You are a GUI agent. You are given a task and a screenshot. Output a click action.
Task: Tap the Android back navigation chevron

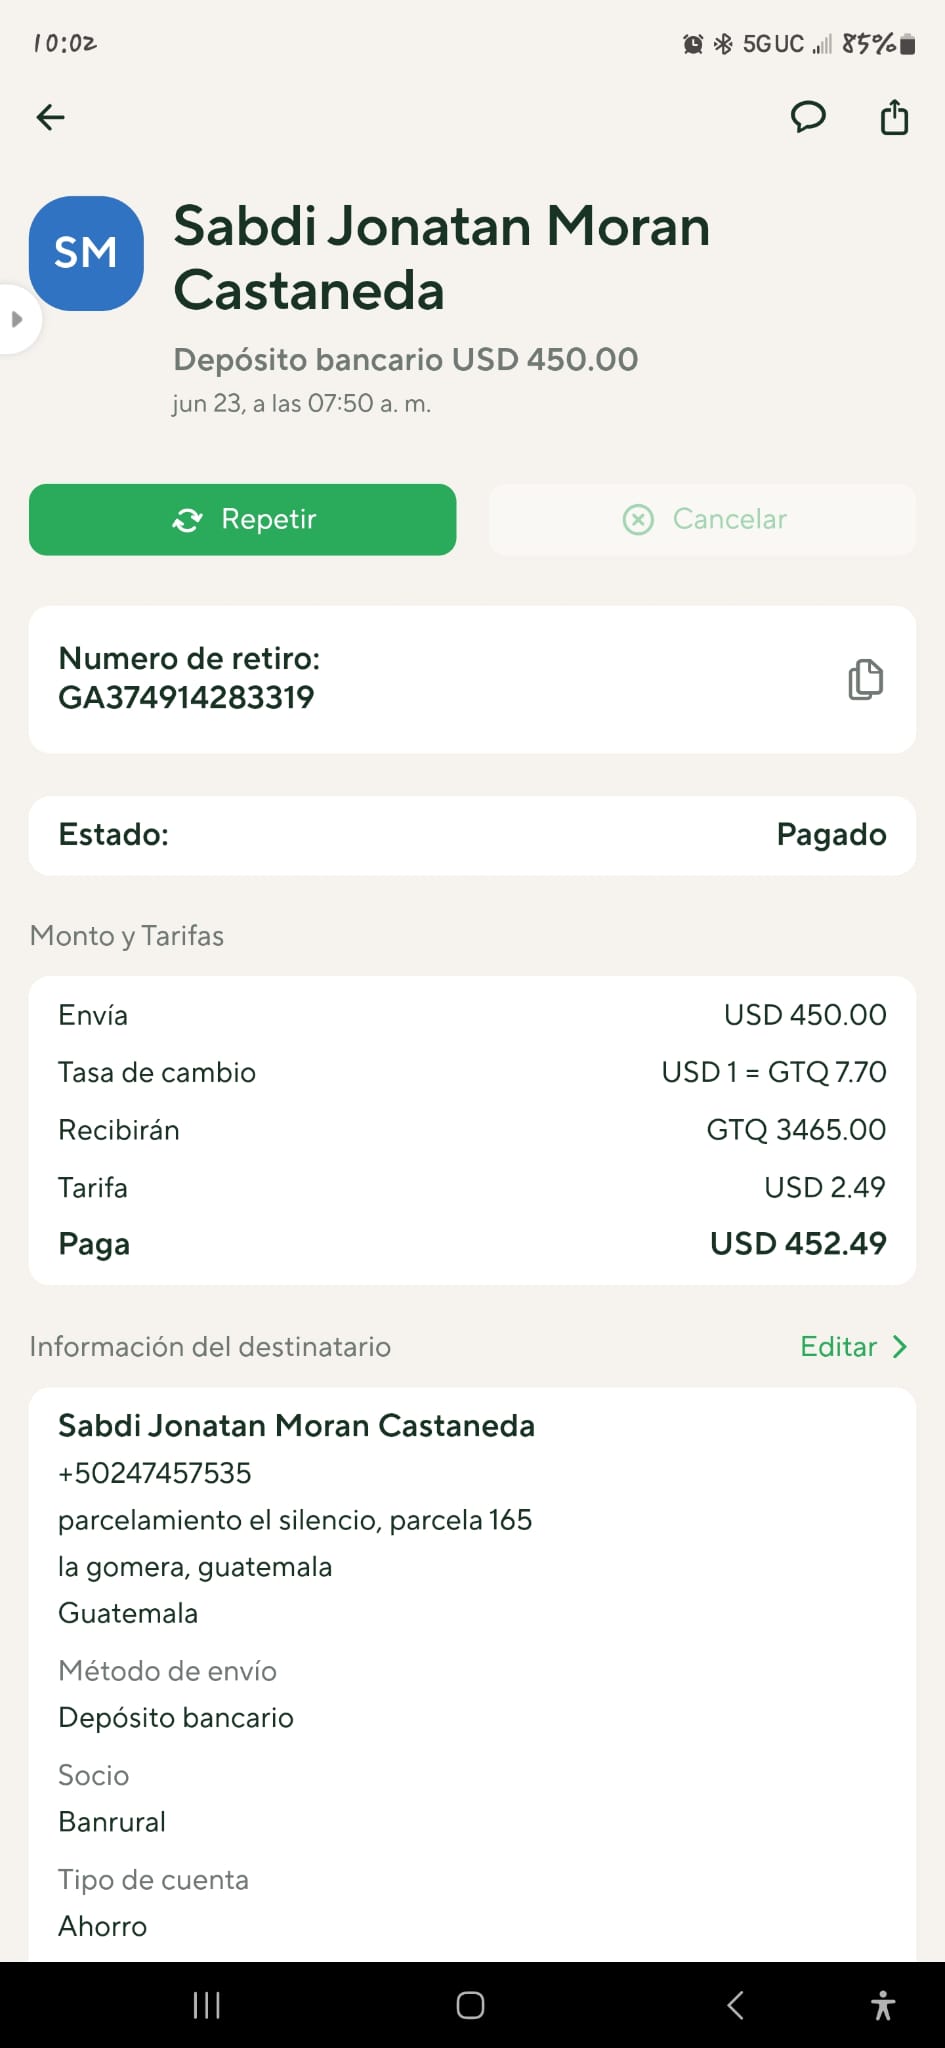(x=736, y=2005)
